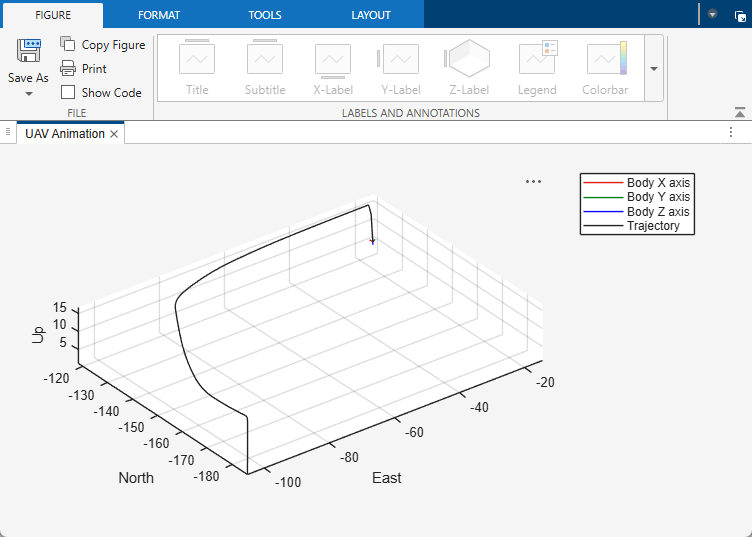Open the Save As dropdown arrow

click(x=29, y=94)
